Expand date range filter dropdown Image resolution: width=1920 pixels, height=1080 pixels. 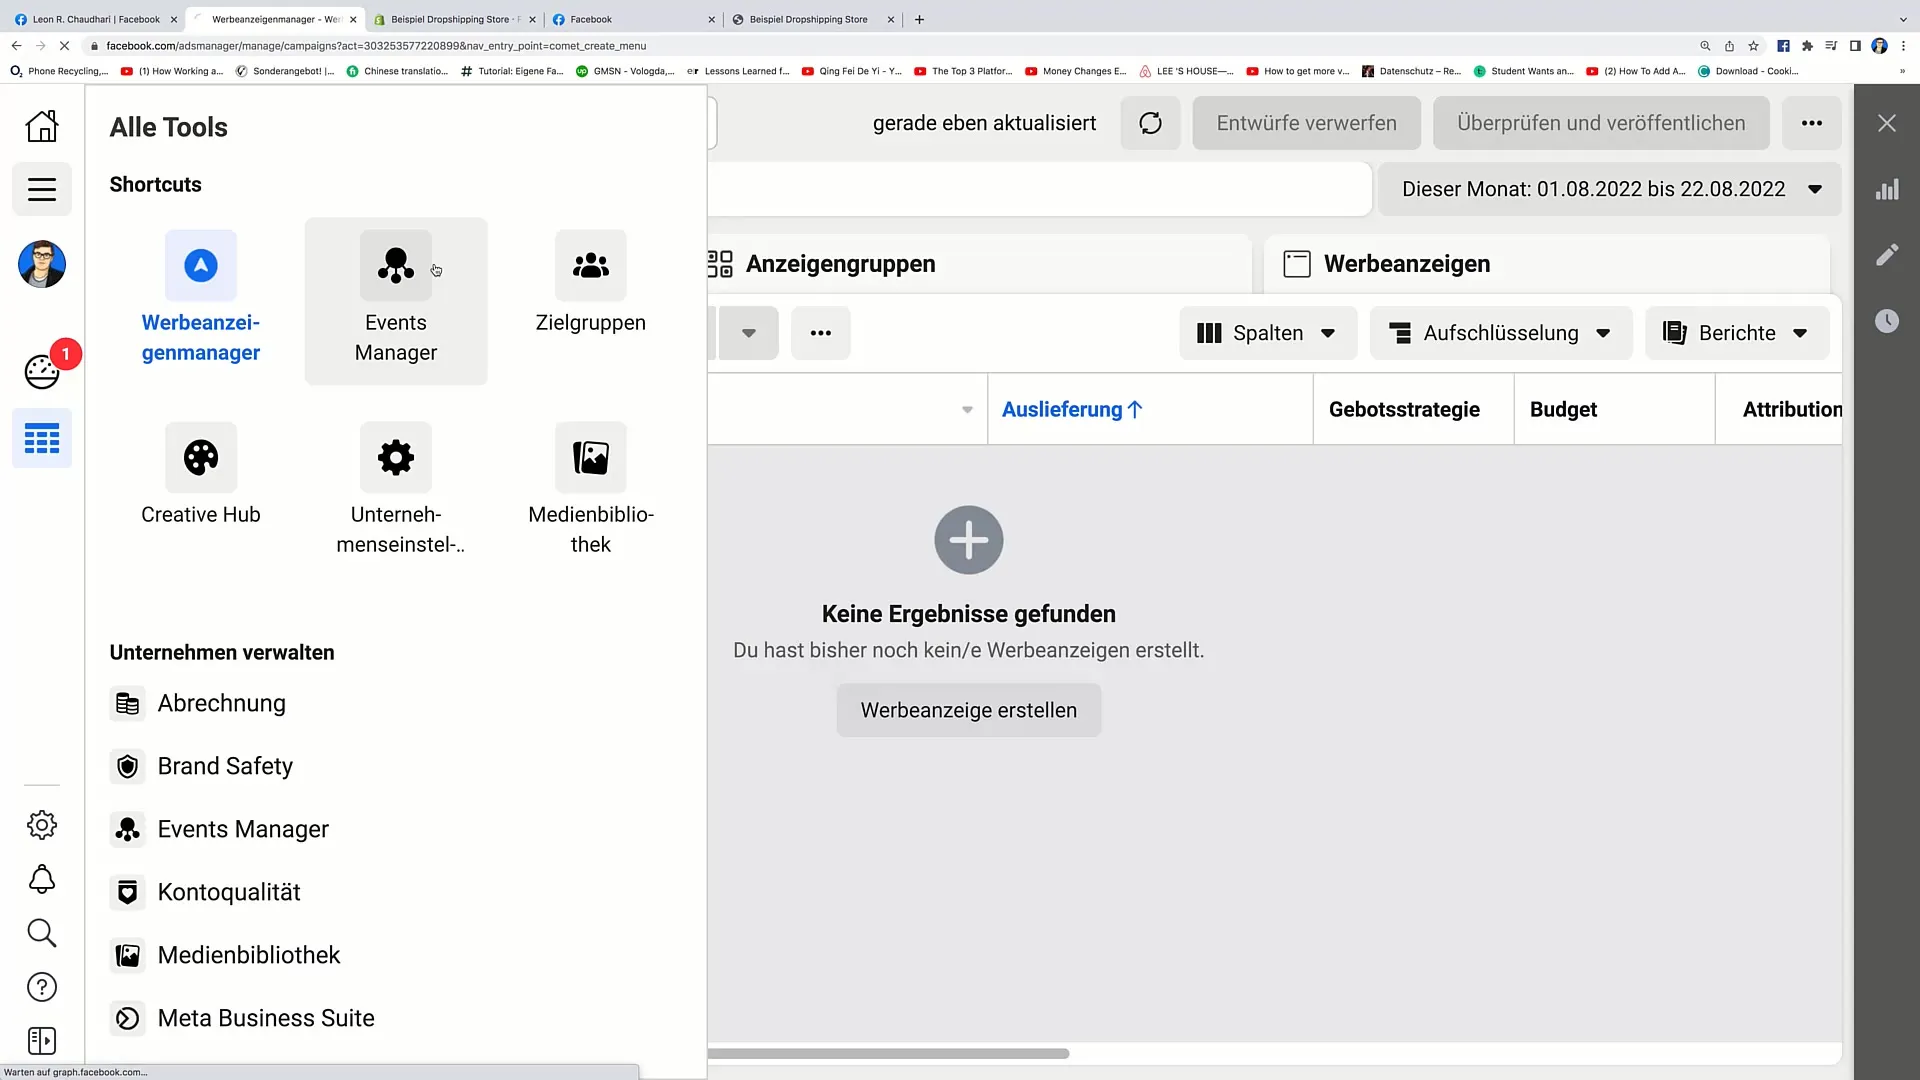click(1818, 189)
